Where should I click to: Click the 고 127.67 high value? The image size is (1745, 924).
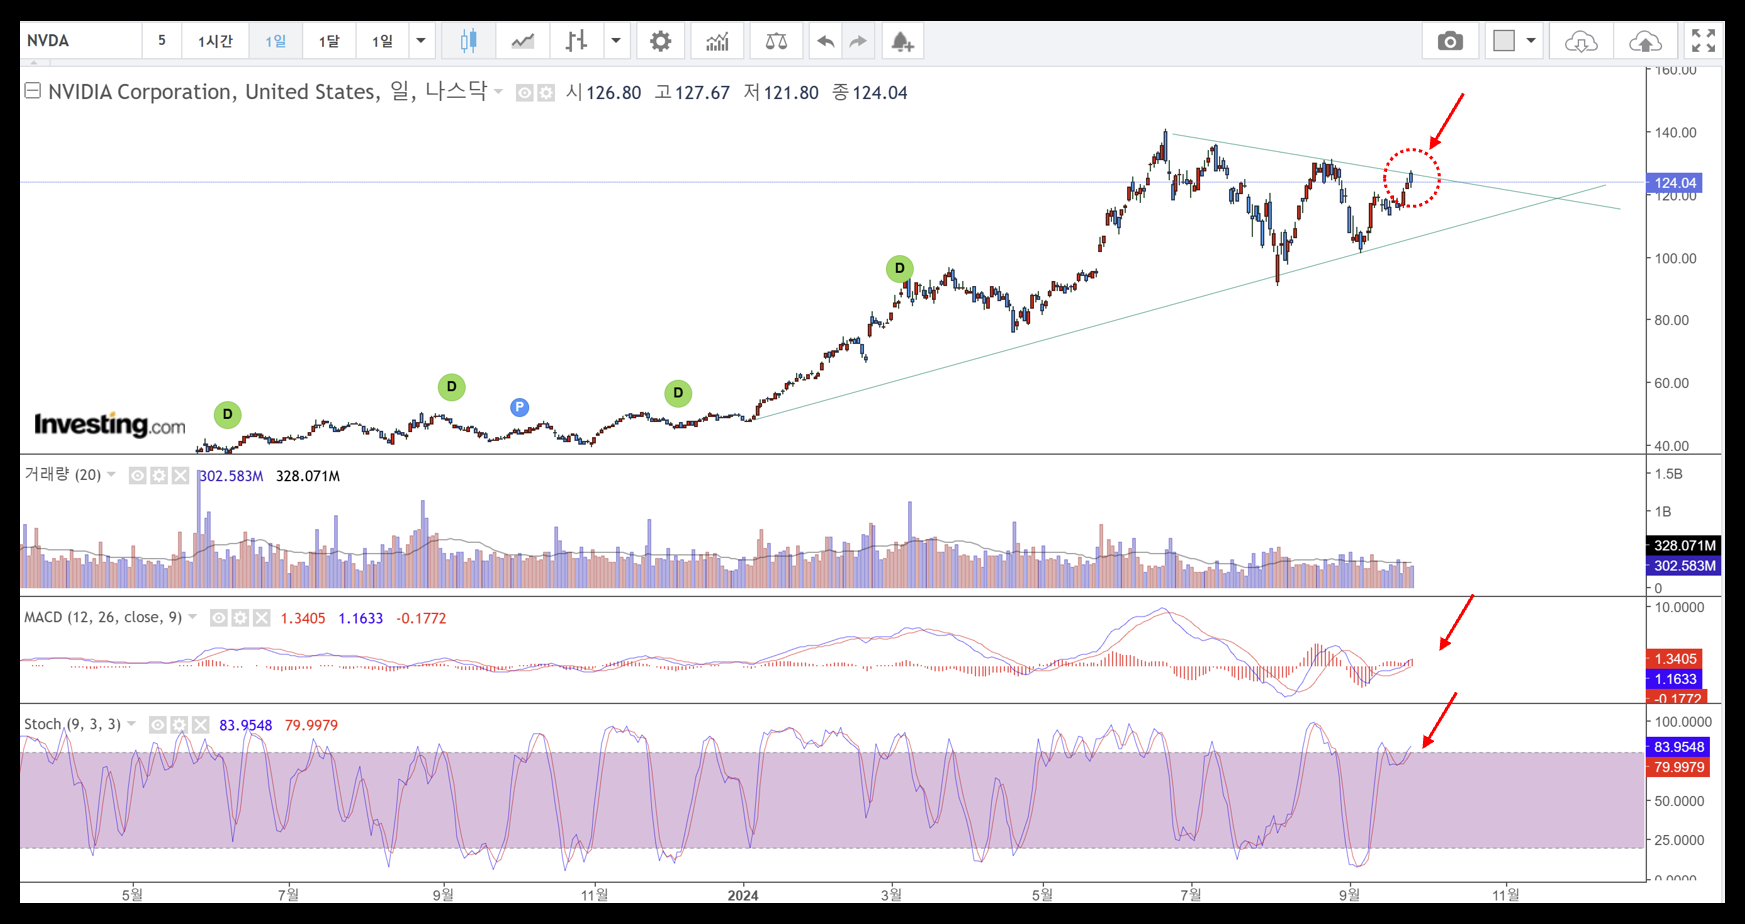[692, 92]
